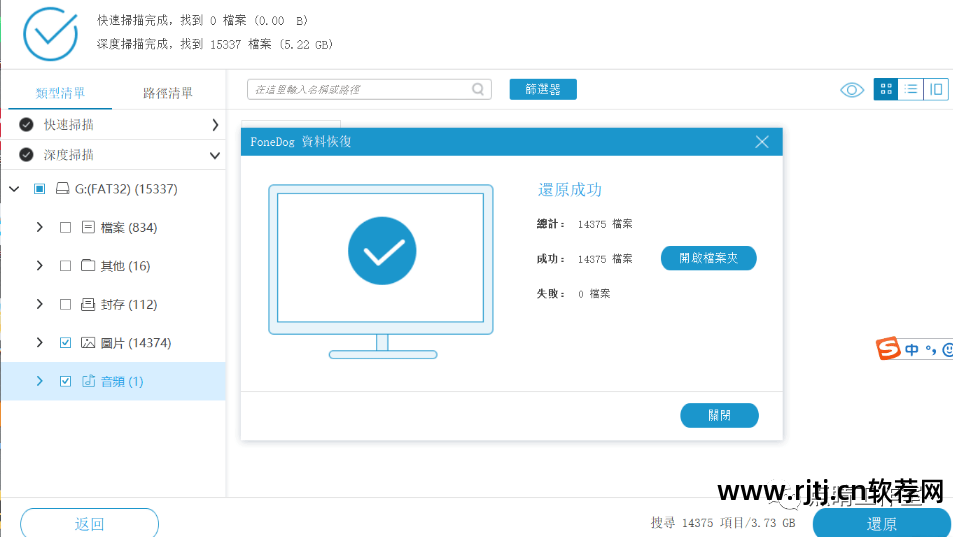Click the 返回 back button

coord(89,524)
